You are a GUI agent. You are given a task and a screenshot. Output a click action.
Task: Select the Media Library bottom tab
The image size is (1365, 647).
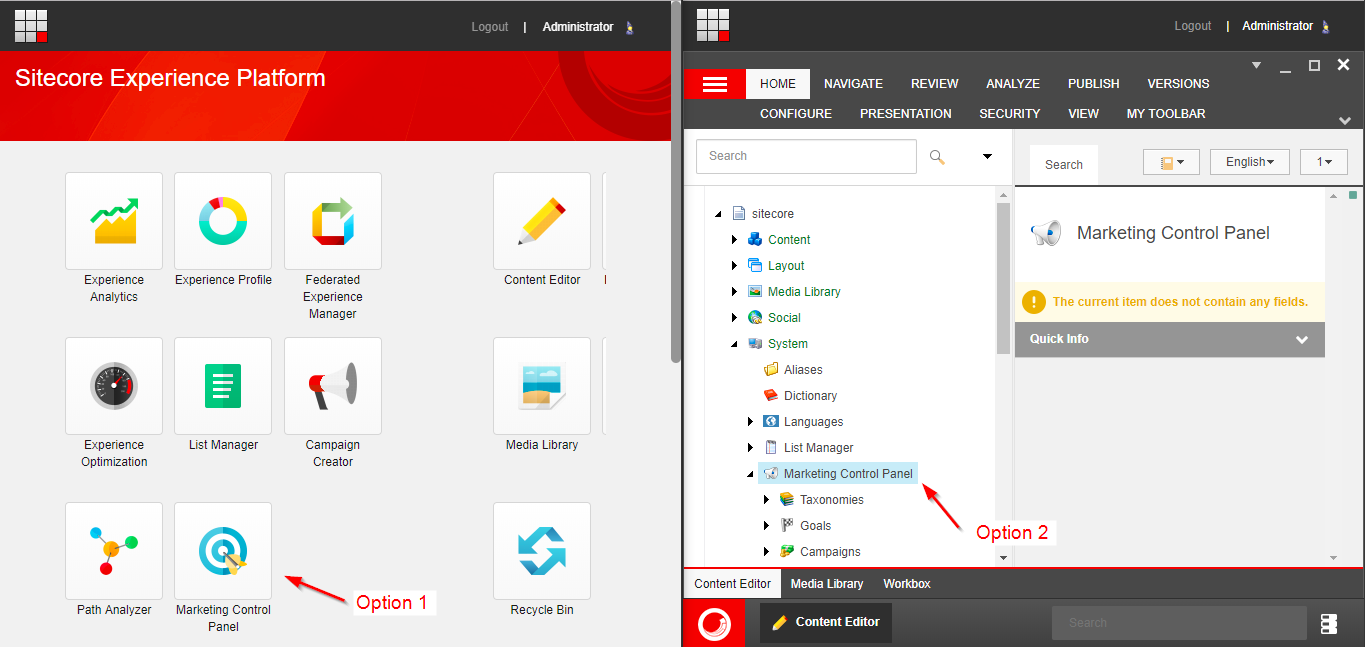(x=826, y=584)
